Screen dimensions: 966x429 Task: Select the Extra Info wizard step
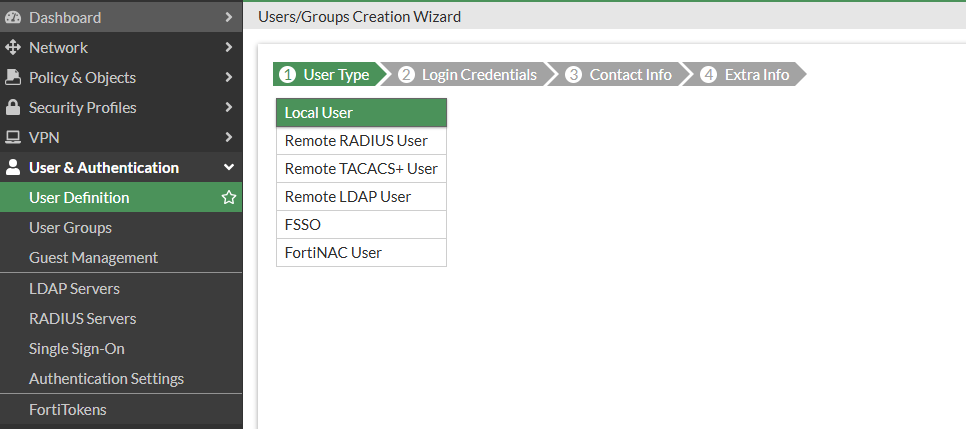pyautogui.click(x=745, y=75)
